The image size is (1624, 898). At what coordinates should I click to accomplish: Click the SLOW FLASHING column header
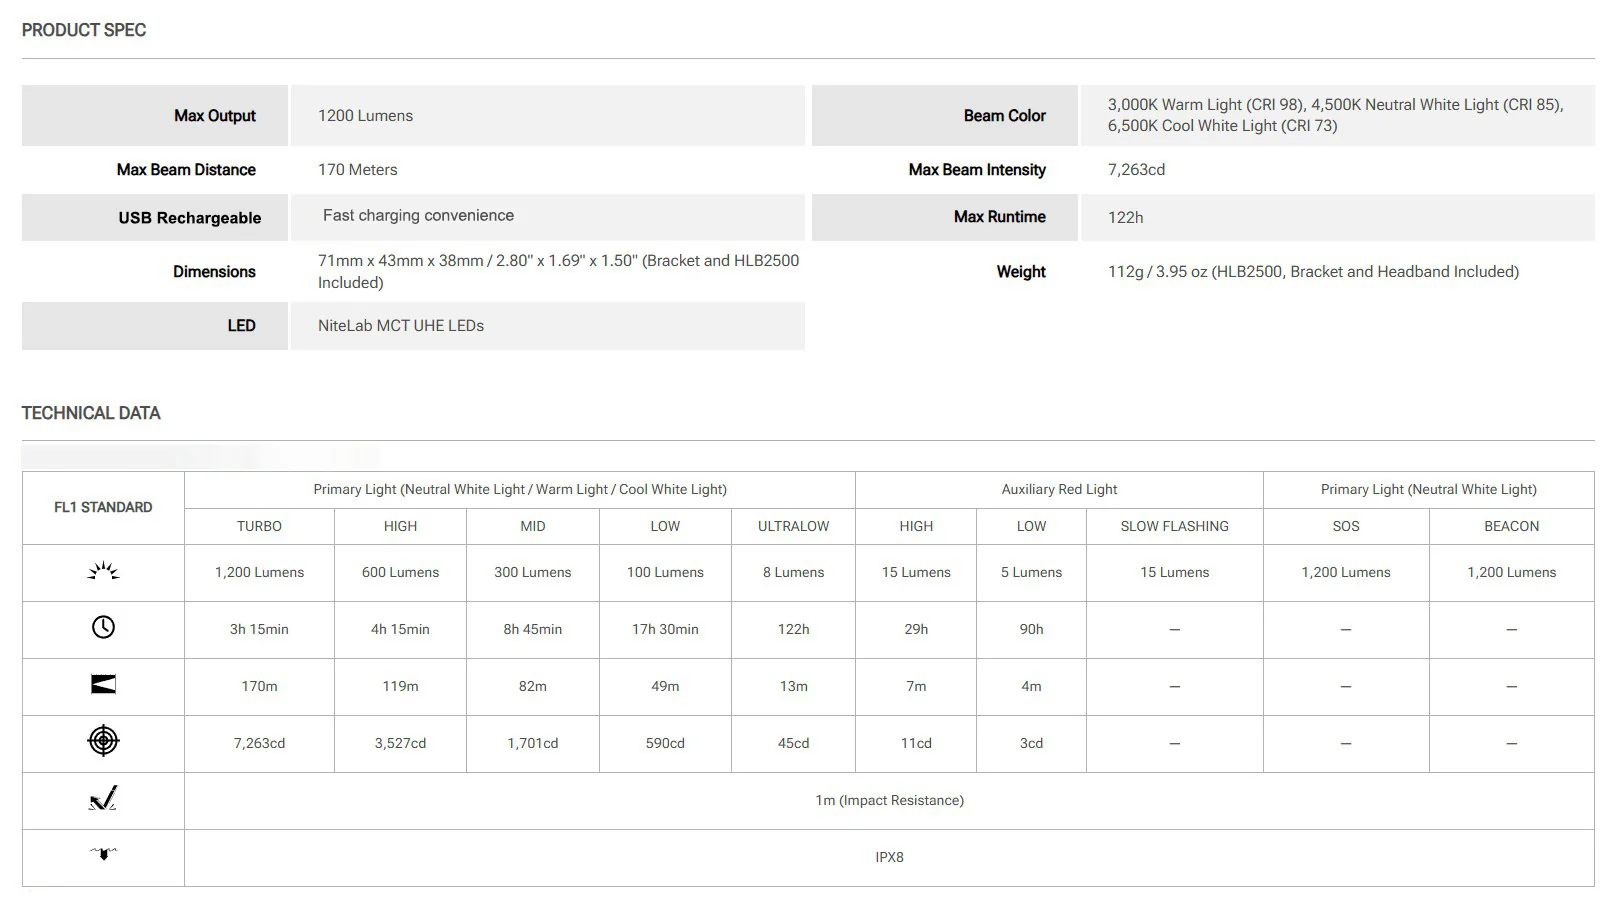pyautogui.click(x=1174, y=526)
